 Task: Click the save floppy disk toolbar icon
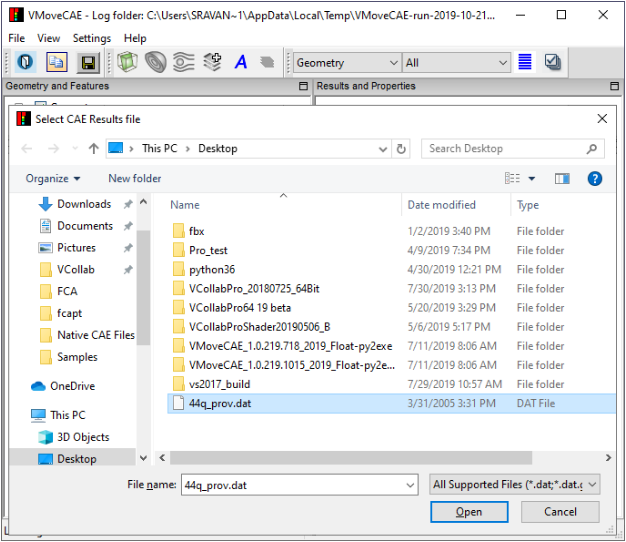pyautogui.click(x=88, y=63)
